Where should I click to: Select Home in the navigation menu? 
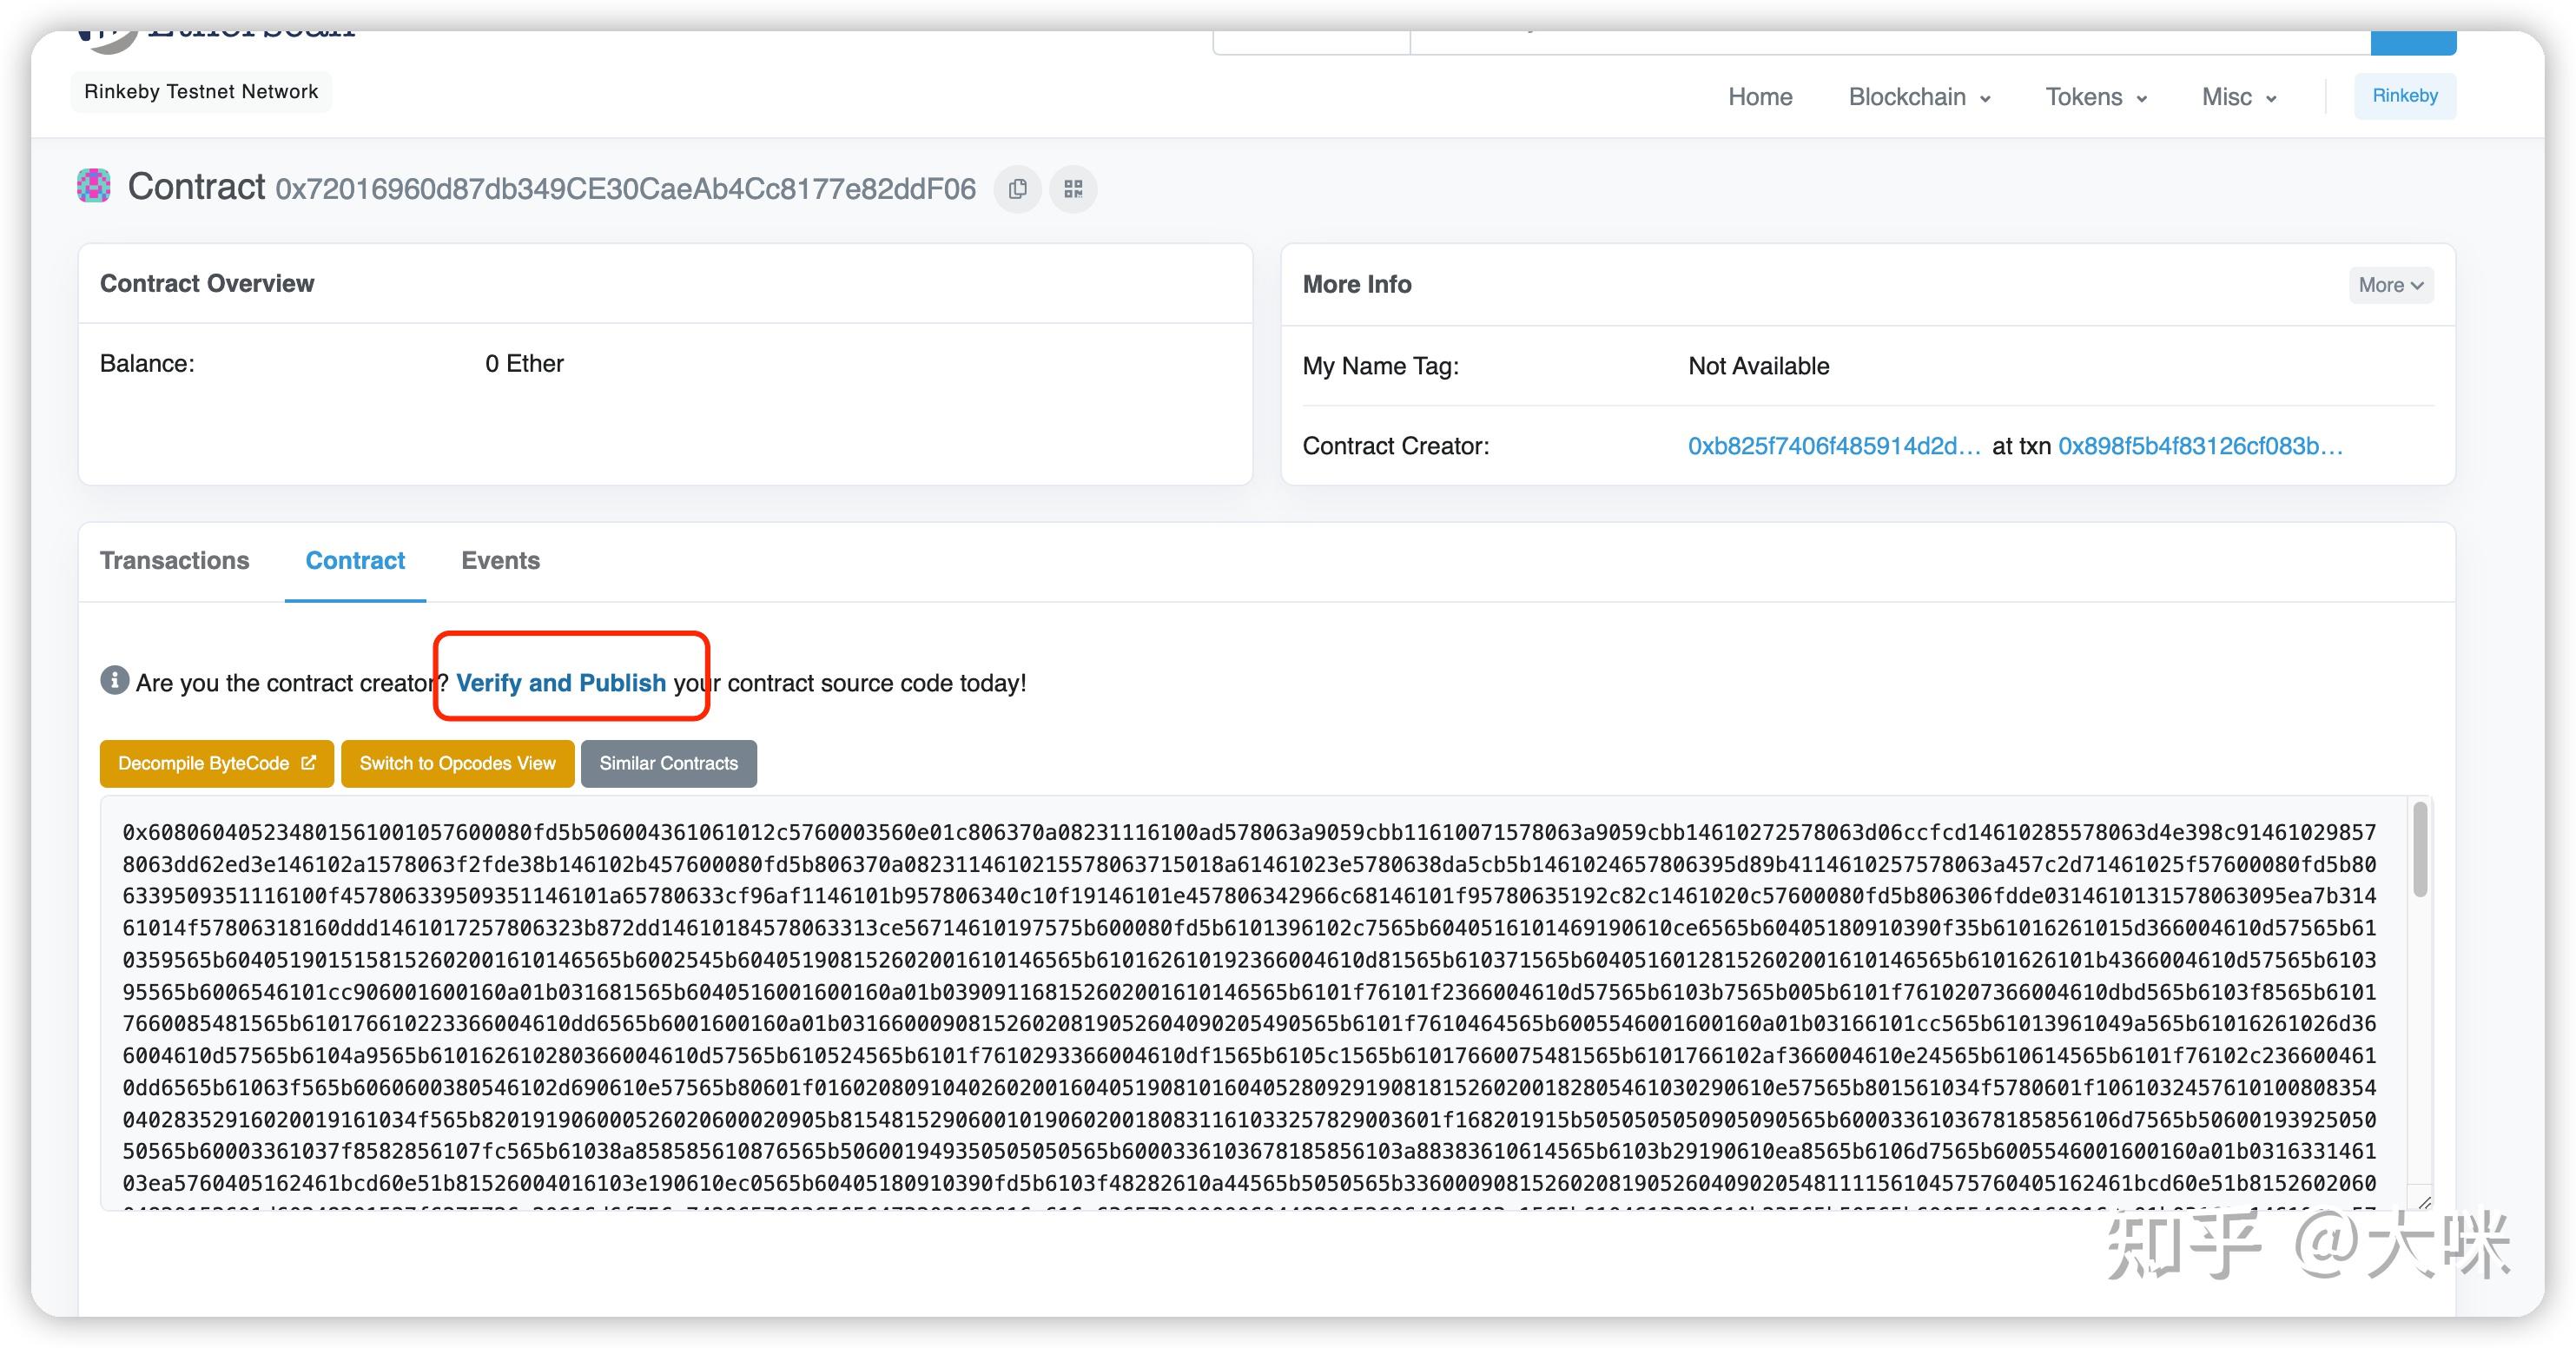tap(1760, 96)
